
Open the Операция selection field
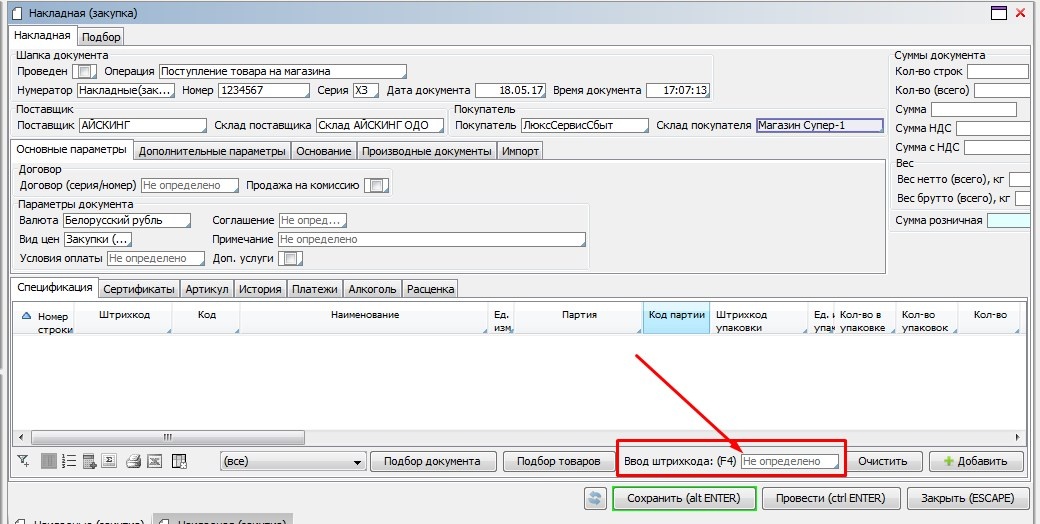(282, 71)
